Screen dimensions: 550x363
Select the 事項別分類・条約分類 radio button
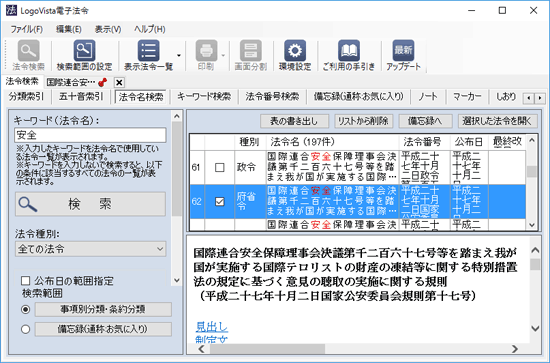point(26,309)
